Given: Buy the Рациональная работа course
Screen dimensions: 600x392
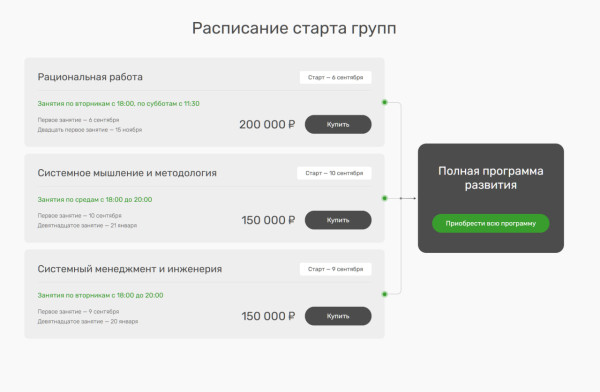Looking at the screenshot, I should (338, 124).
